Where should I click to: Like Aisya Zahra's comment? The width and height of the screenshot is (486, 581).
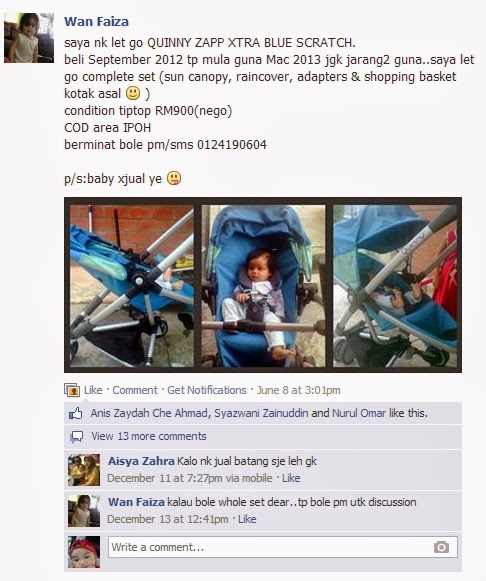point(291,478)
